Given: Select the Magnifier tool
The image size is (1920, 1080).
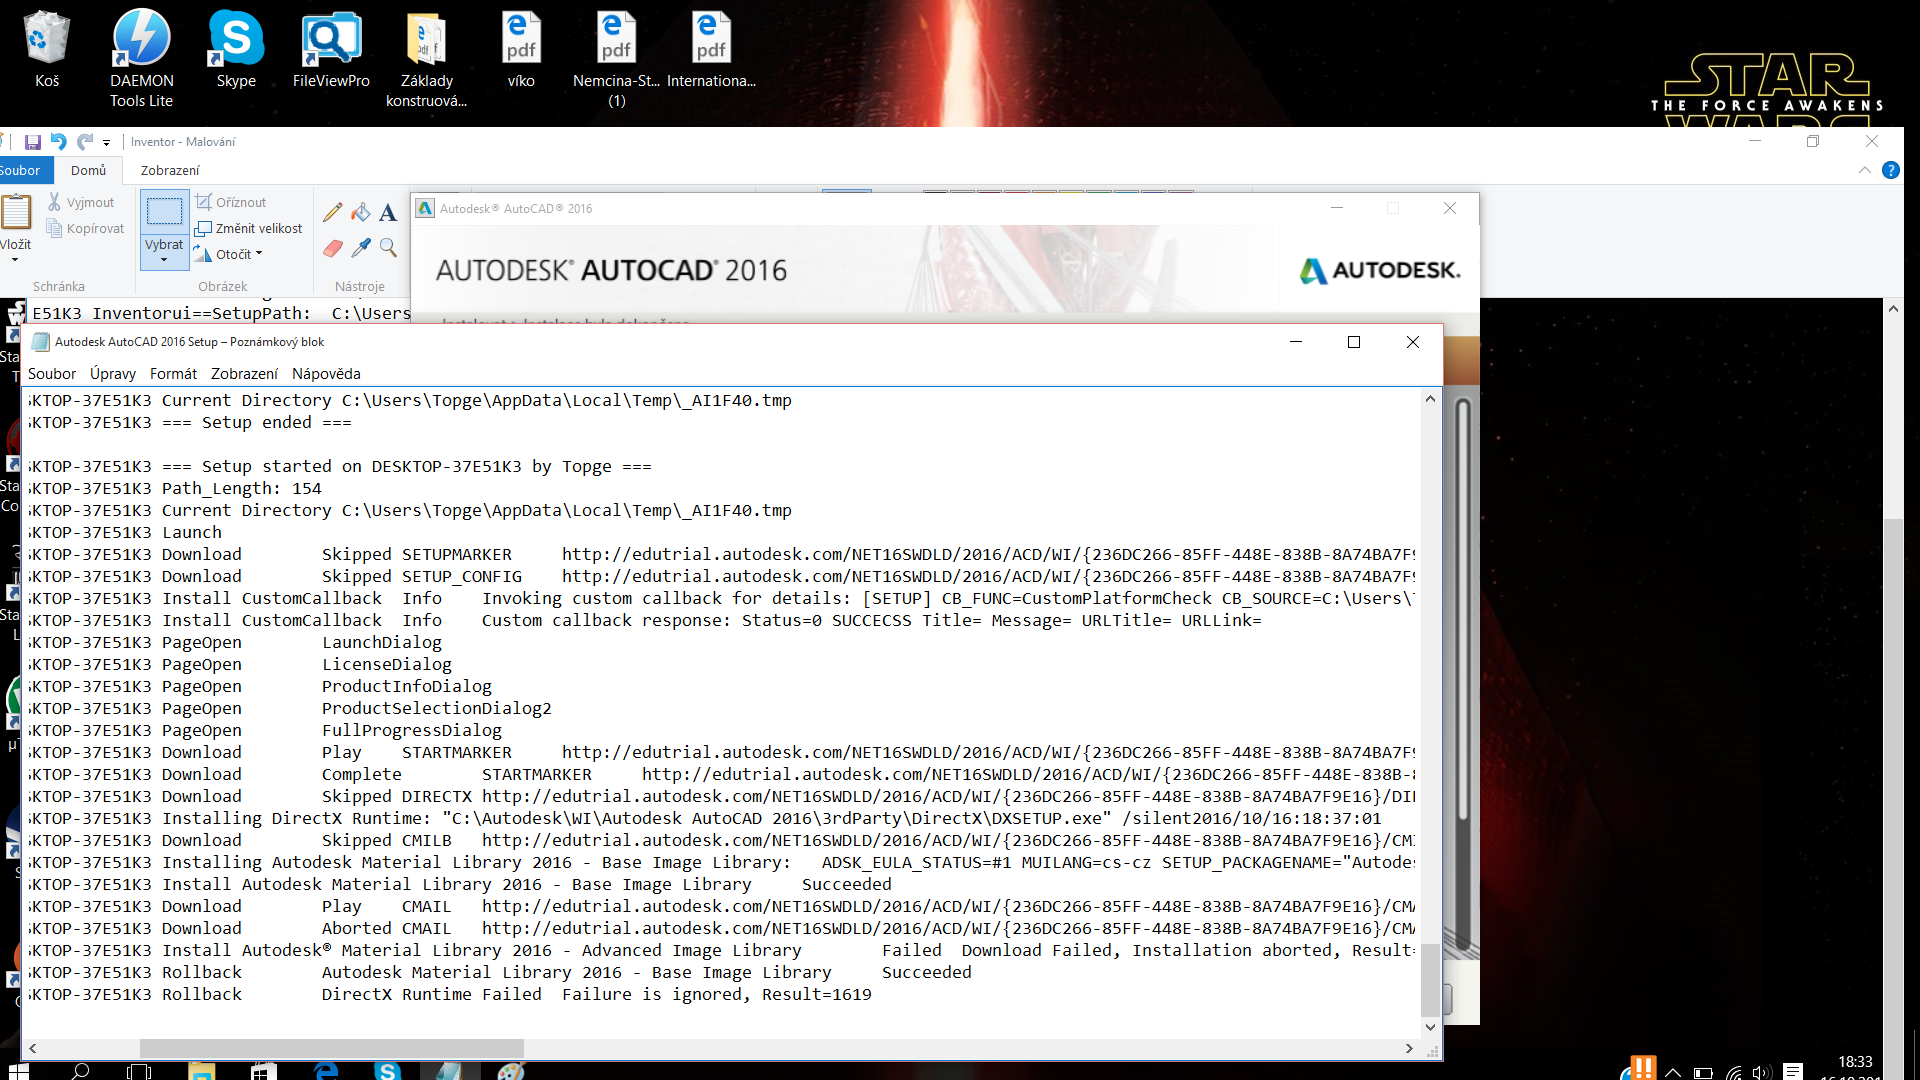Looking at the screenshot, I should (388, 248).
